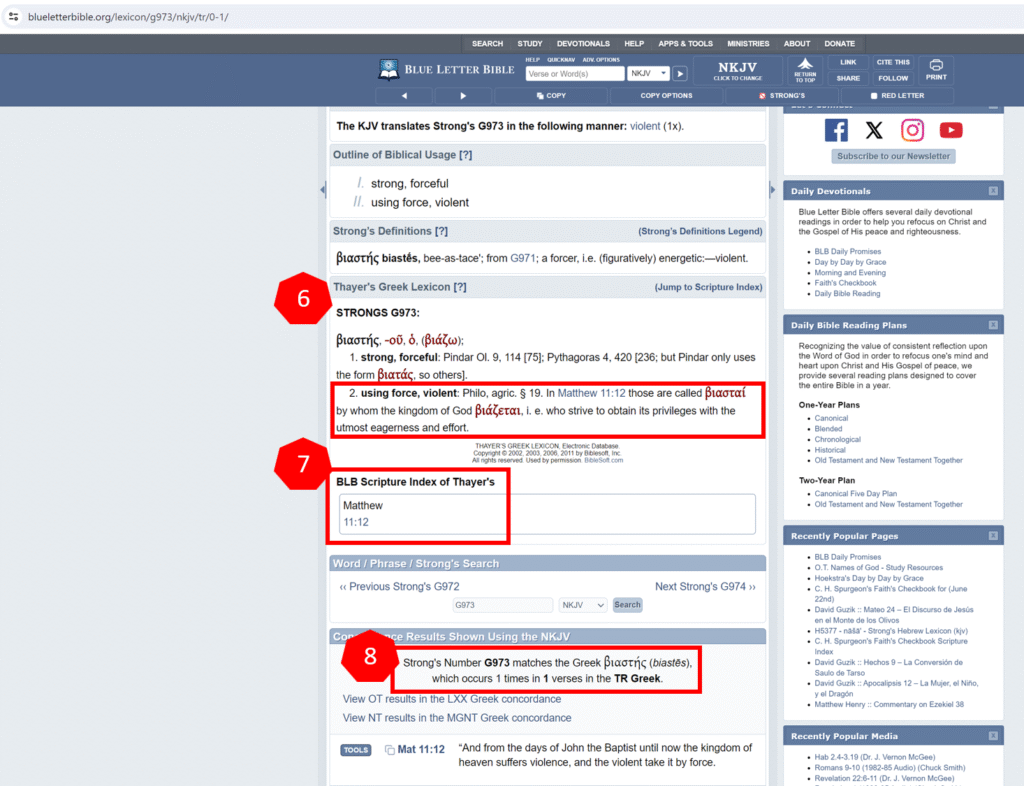Click Subscribe to our Newsletter button

(893, 156)
